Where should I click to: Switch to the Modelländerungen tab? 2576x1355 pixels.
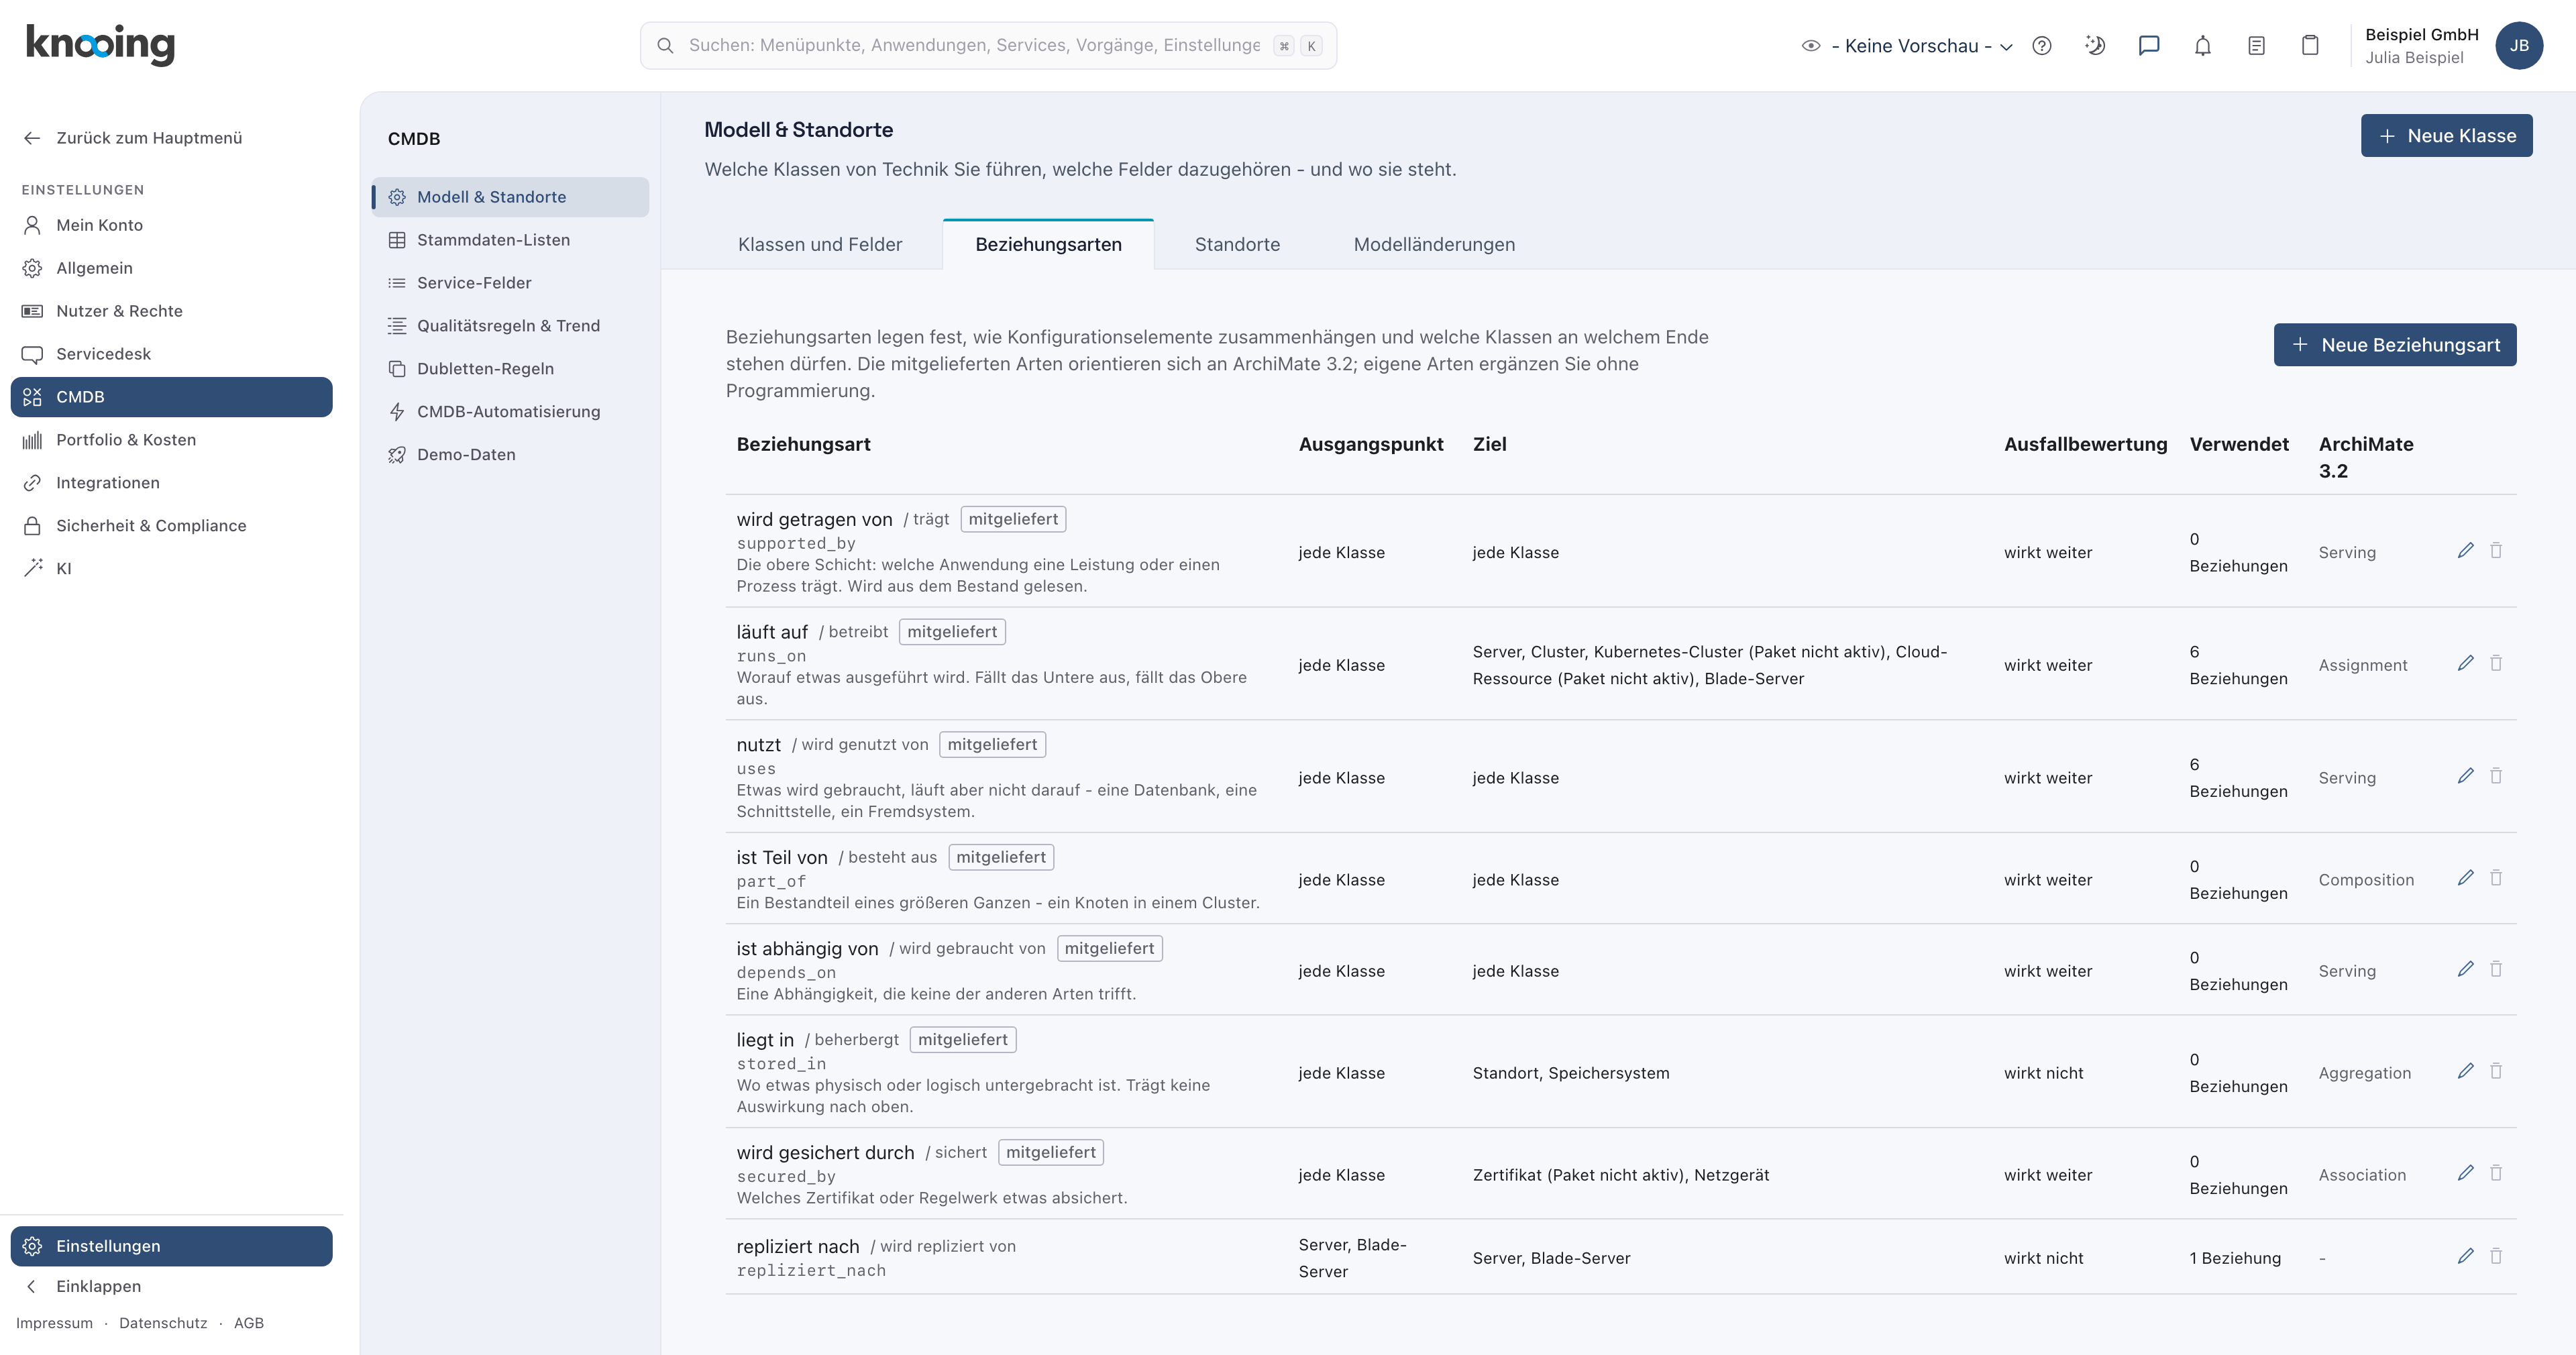pyautogui.click(x=1434, y=245)
